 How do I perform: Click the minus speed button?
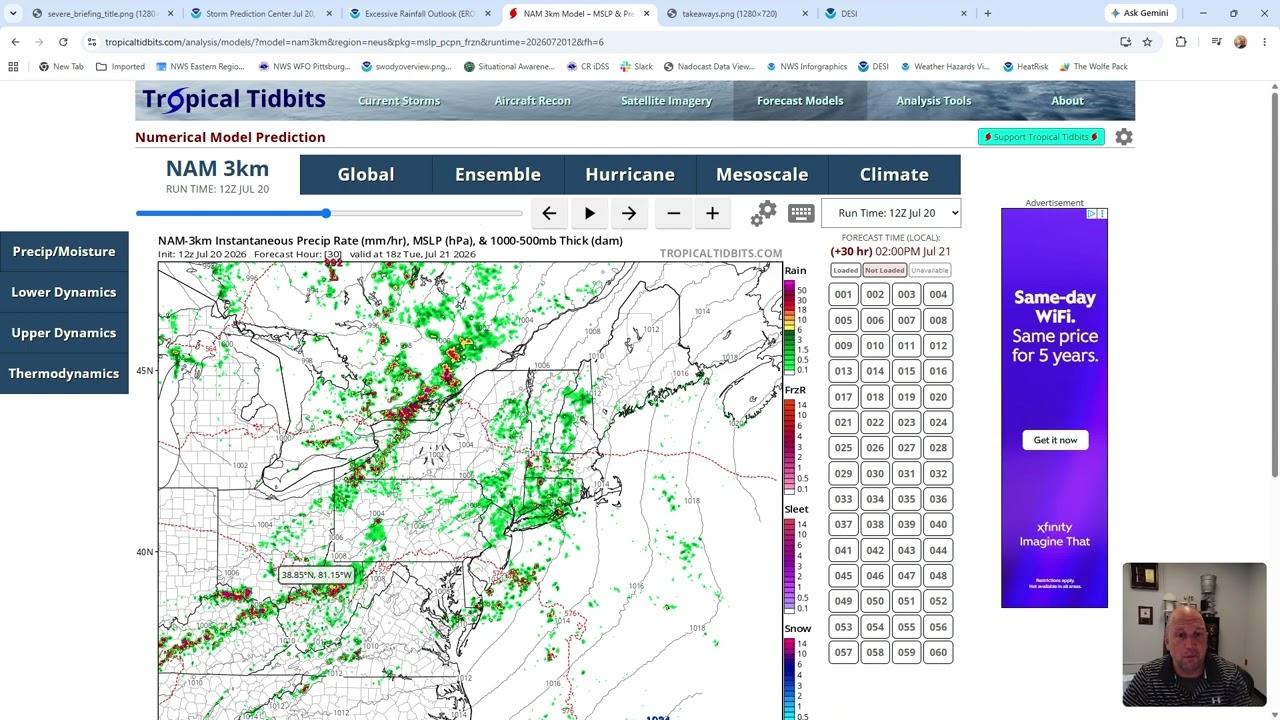pos(673,213)
